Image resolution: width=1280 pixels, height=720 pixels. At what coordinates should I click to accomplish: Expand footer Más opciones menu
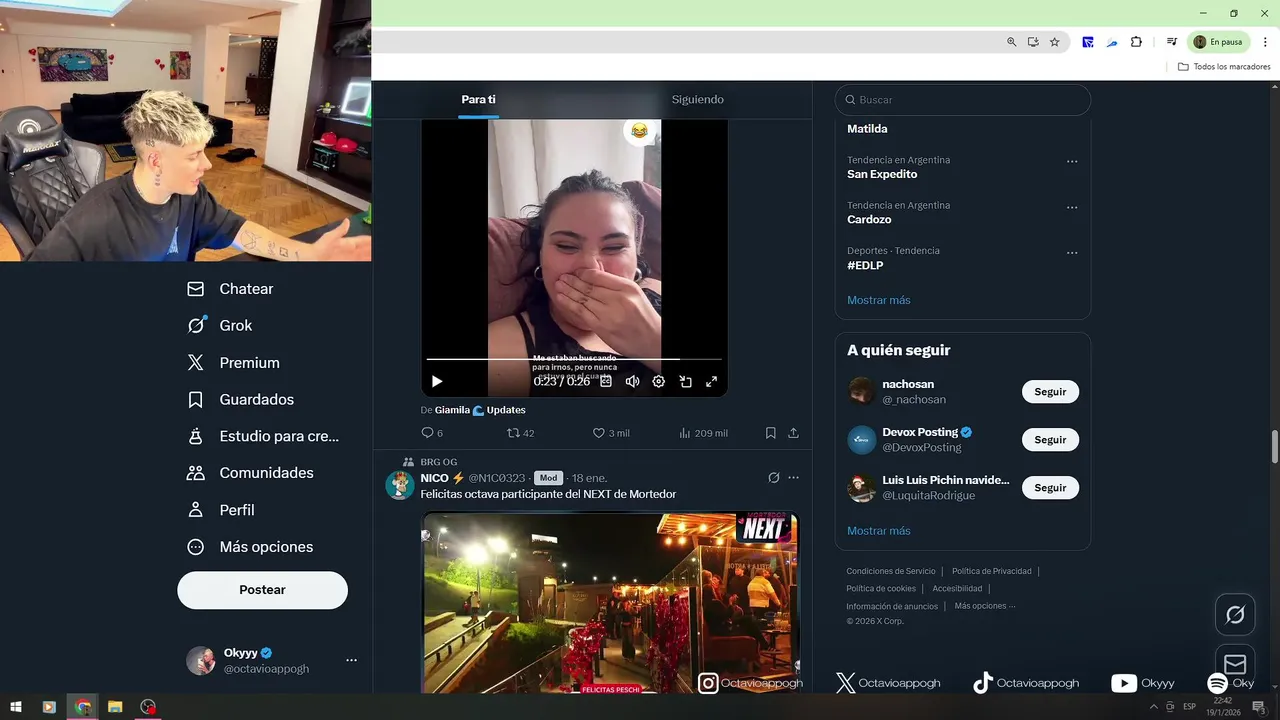(985, 606)
